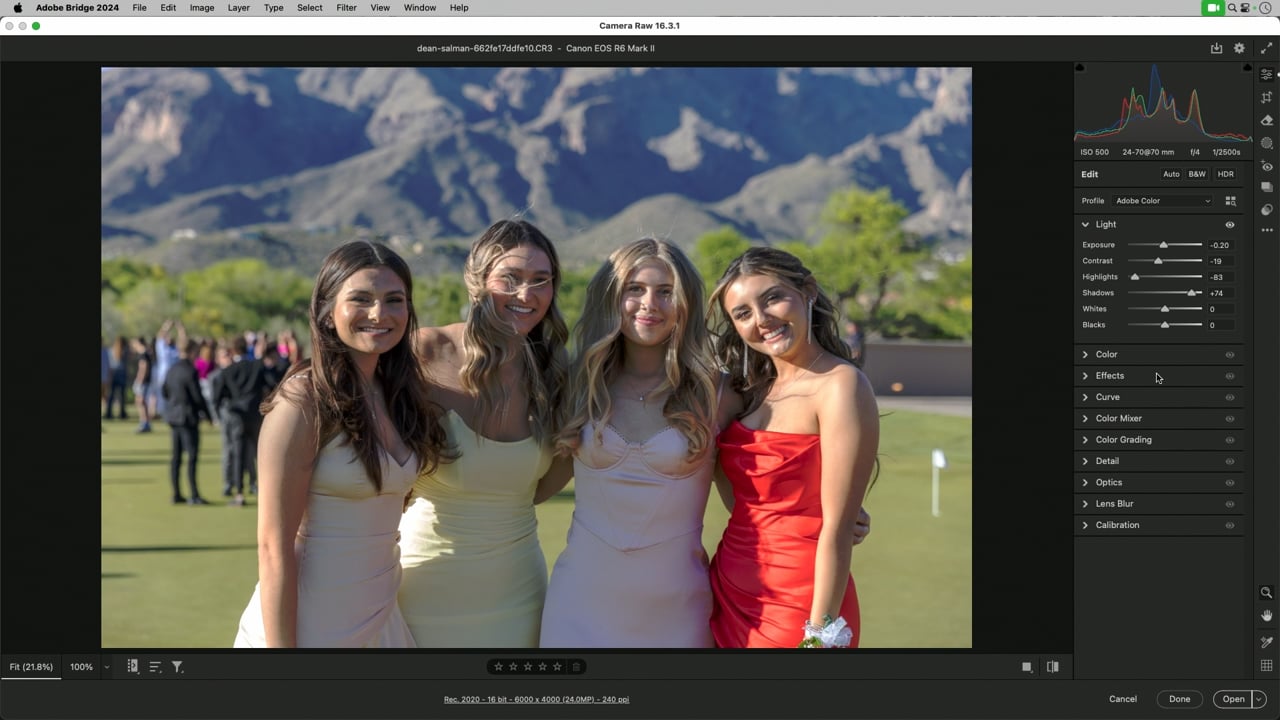Open the File menu

(139, 8)
